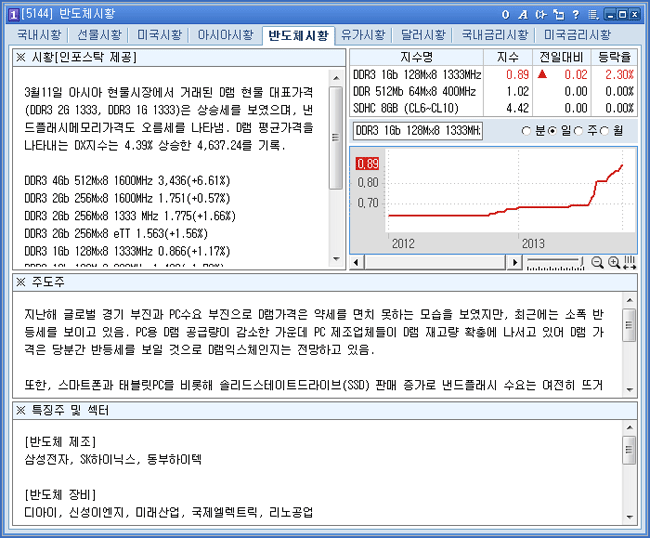Viewport: 650px width, 538px height.
Task: Click the '0' icon in title bar
Action: [x=508, y=14]
